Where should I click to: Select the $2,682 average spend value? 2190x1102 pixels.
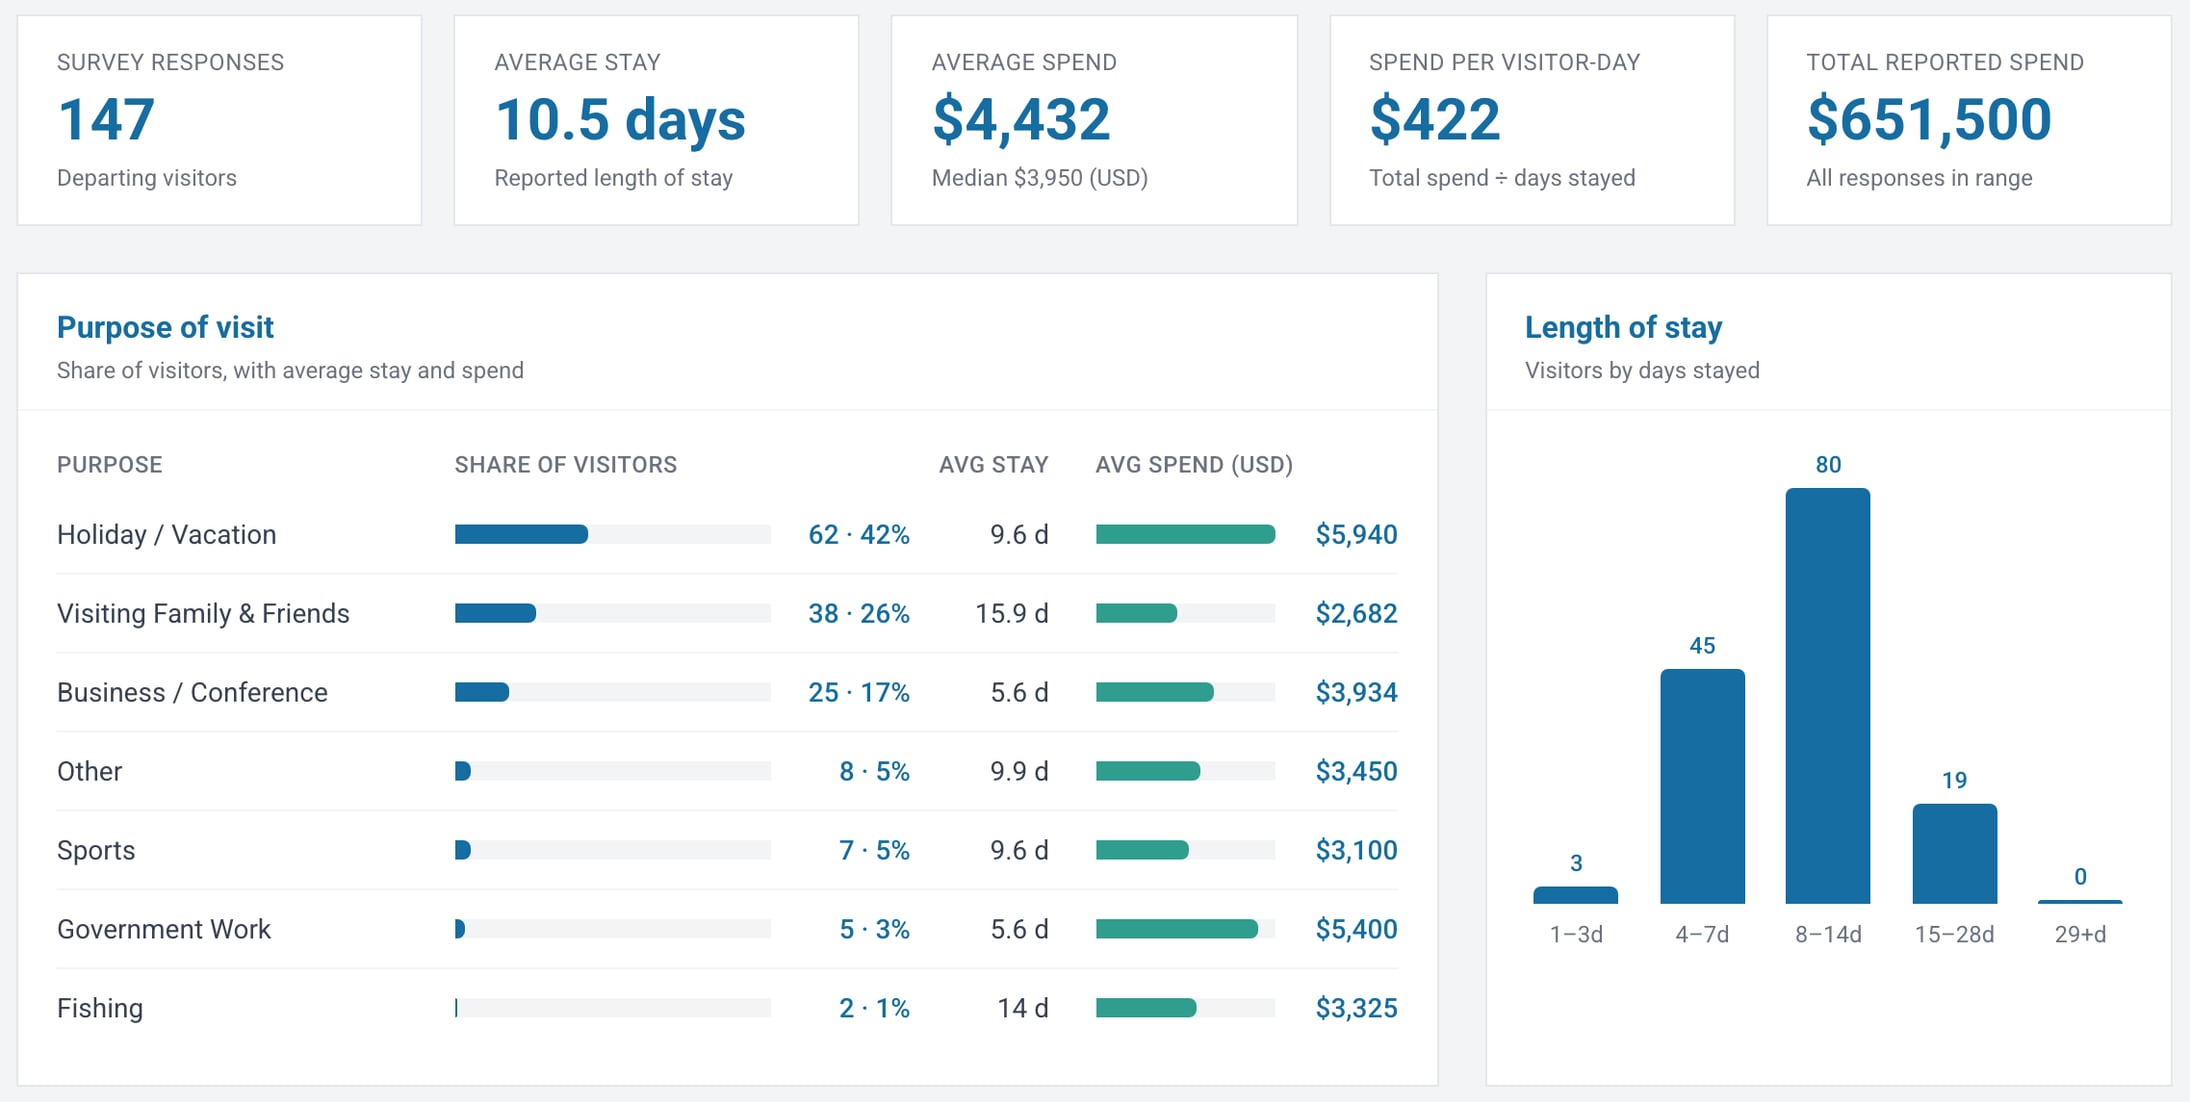1356,614
